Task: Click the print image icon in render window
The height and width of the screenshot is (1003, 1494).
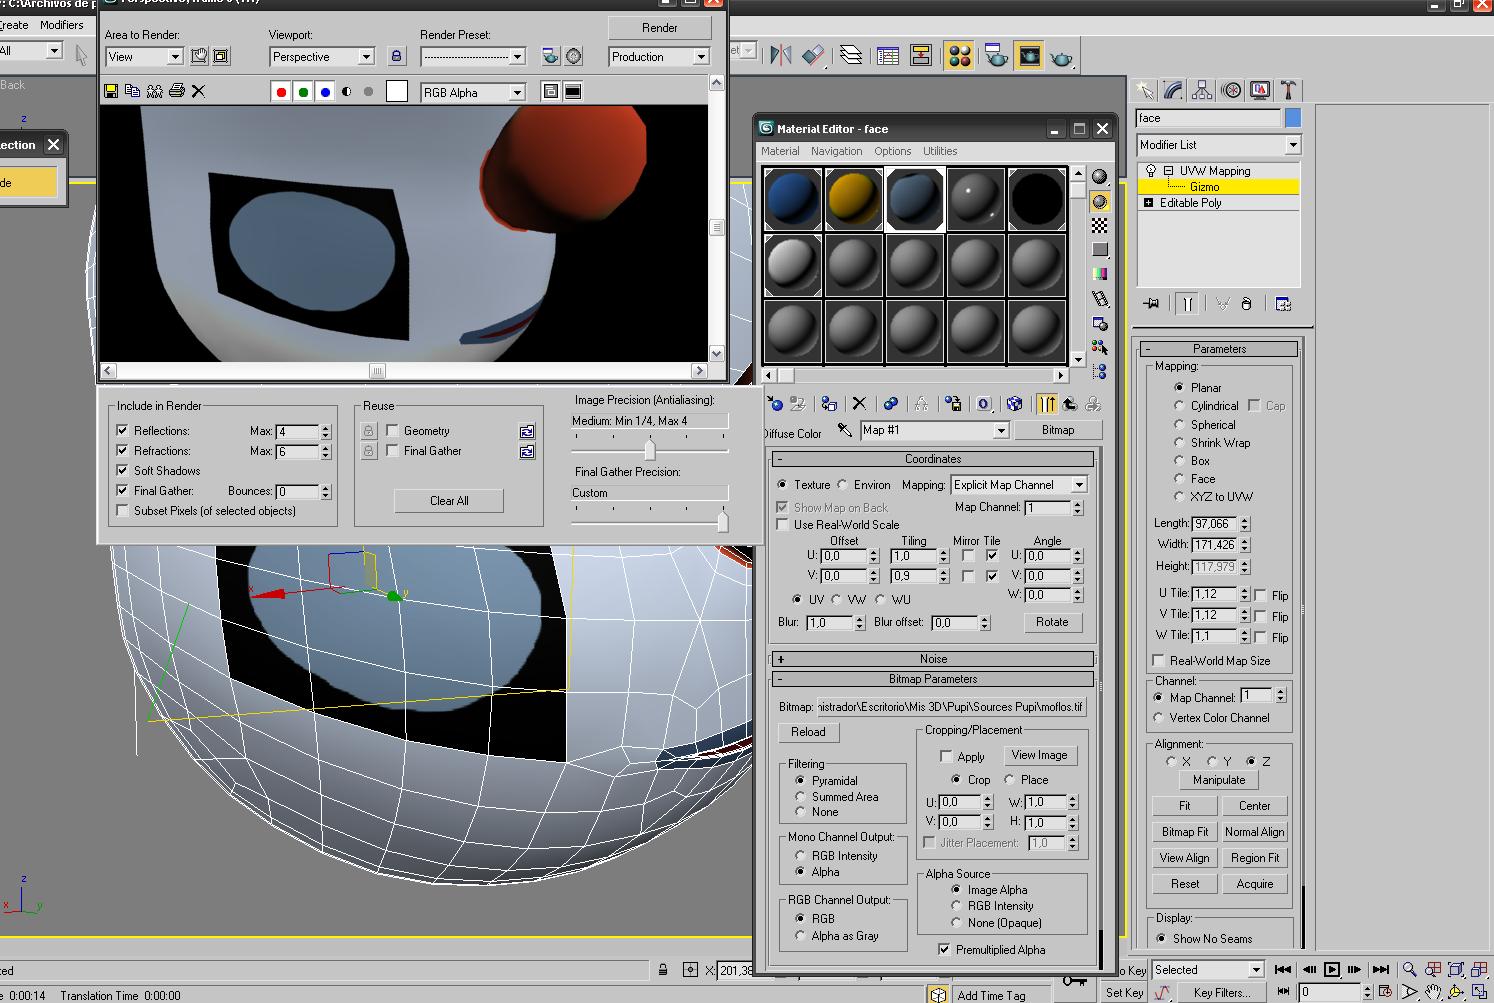Action: click(x=177, y=91)
